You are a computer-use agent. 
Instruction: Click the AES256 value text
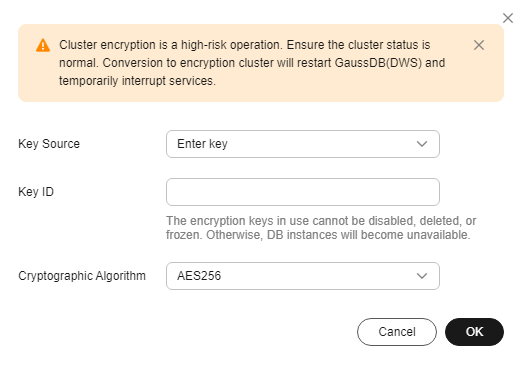point(199,276)
